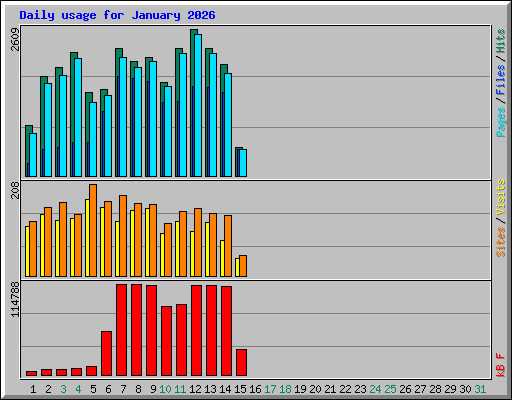The height and width of the screenshot is (400, 512).
Task: Select day 27 on the date axis
Action: [420, 389]
